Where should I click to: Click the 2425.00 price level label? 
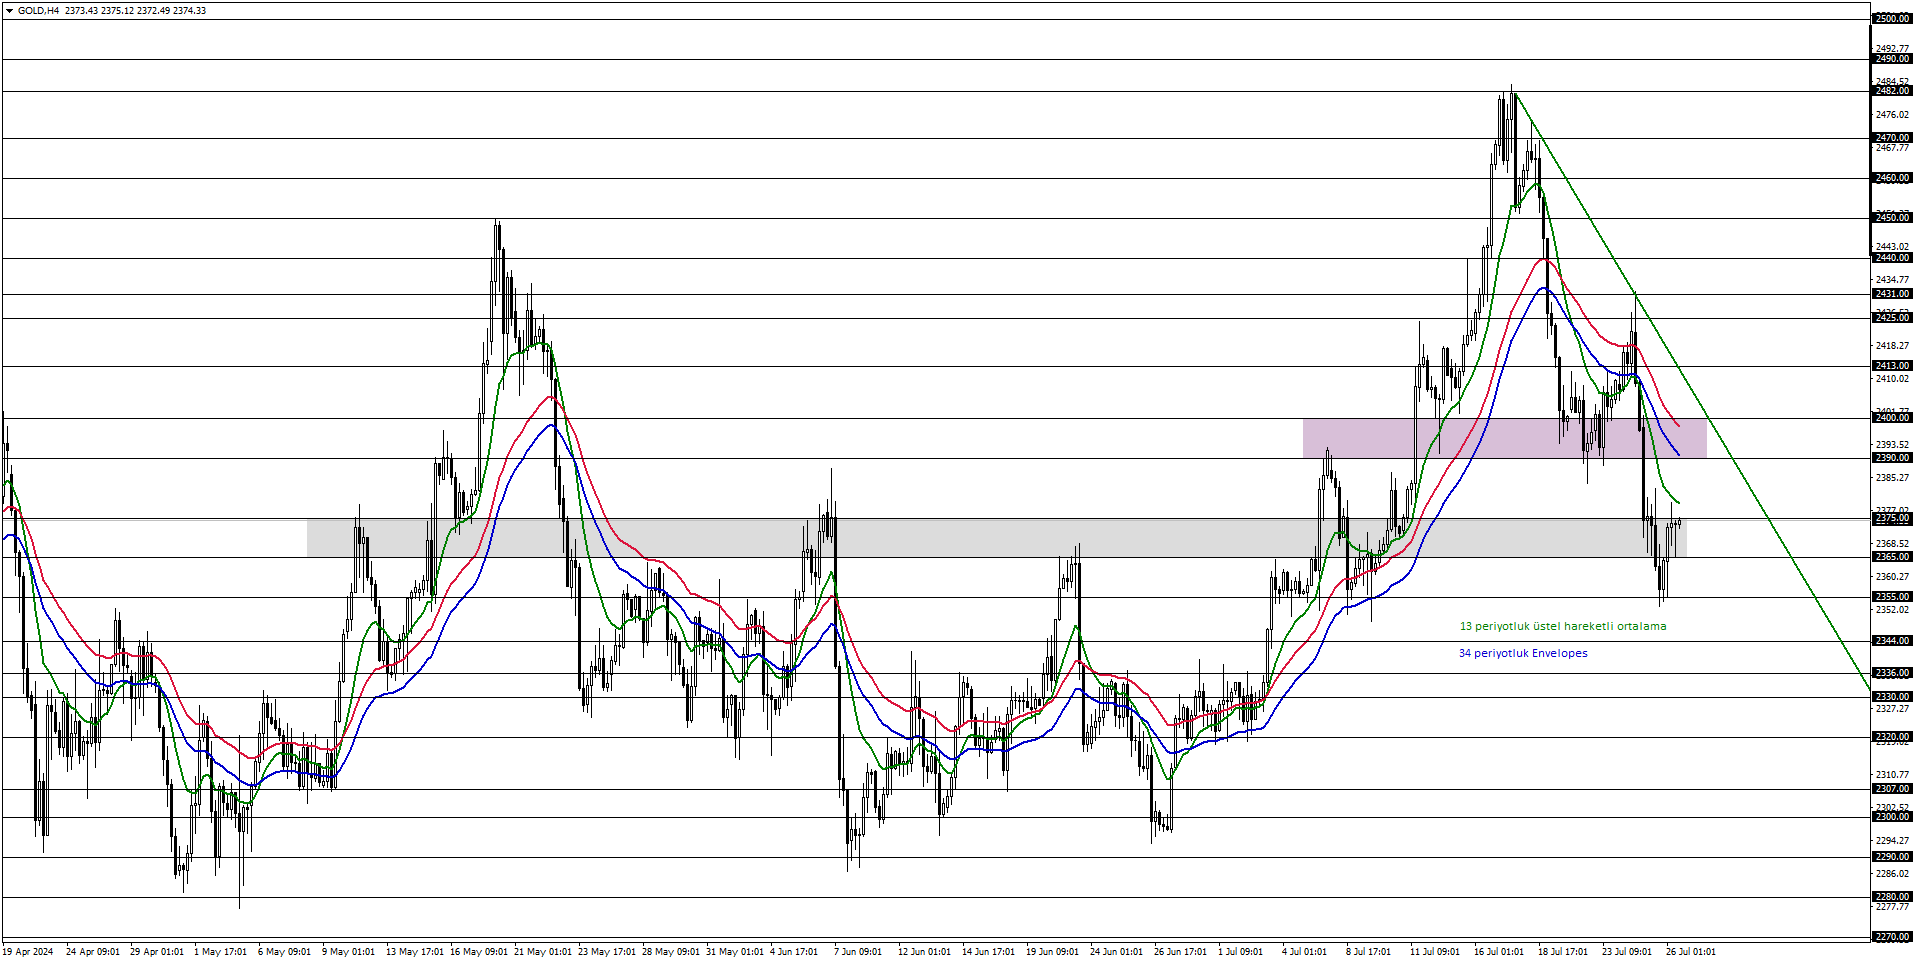coord(1892,318)
